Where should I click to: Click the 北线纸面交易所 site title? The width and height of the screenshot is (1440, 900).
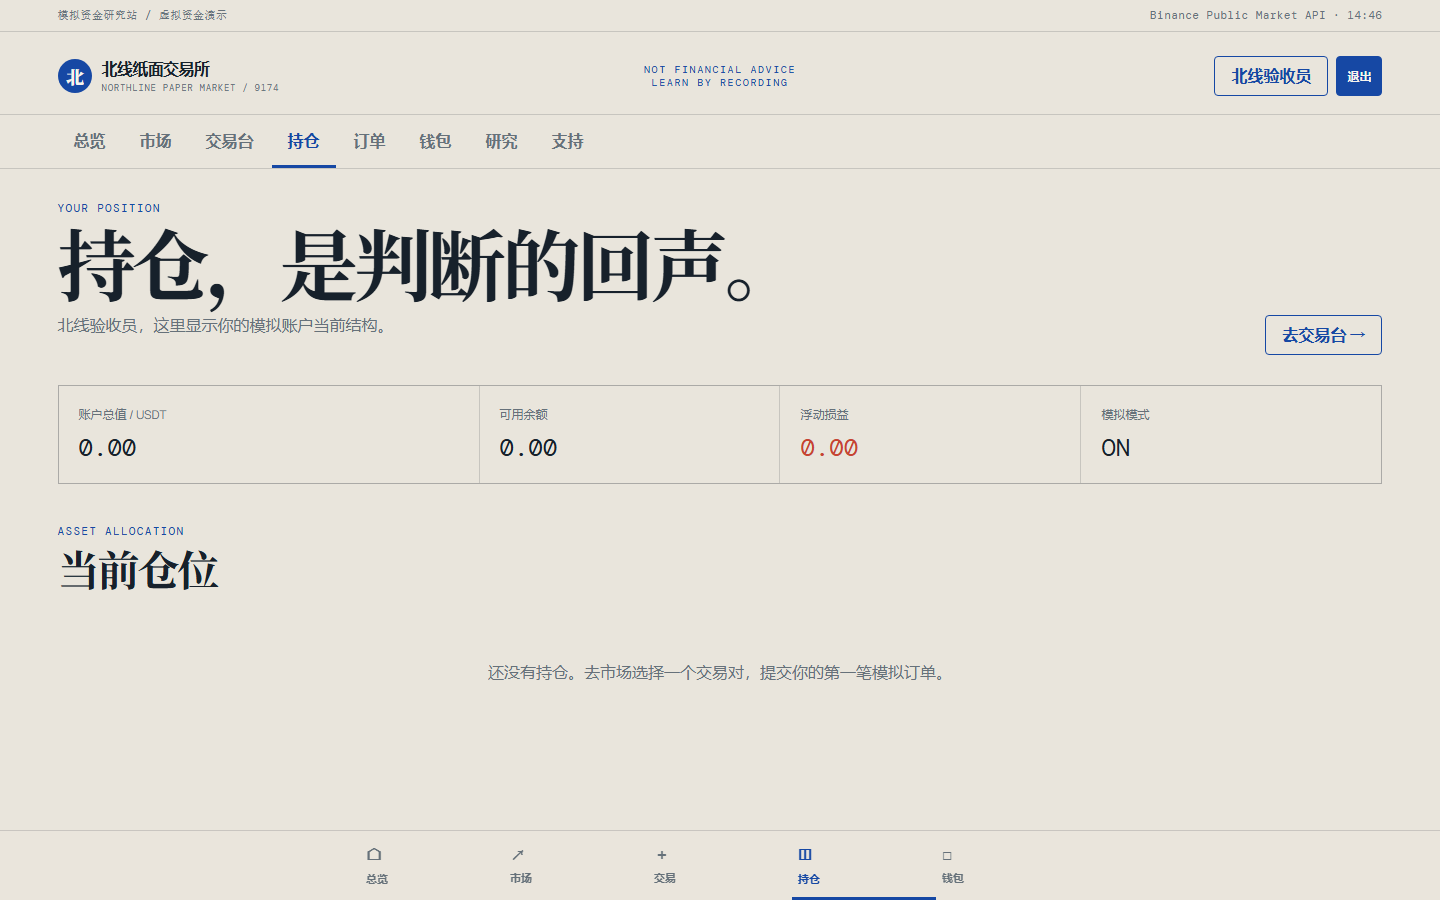coord(155,69)
